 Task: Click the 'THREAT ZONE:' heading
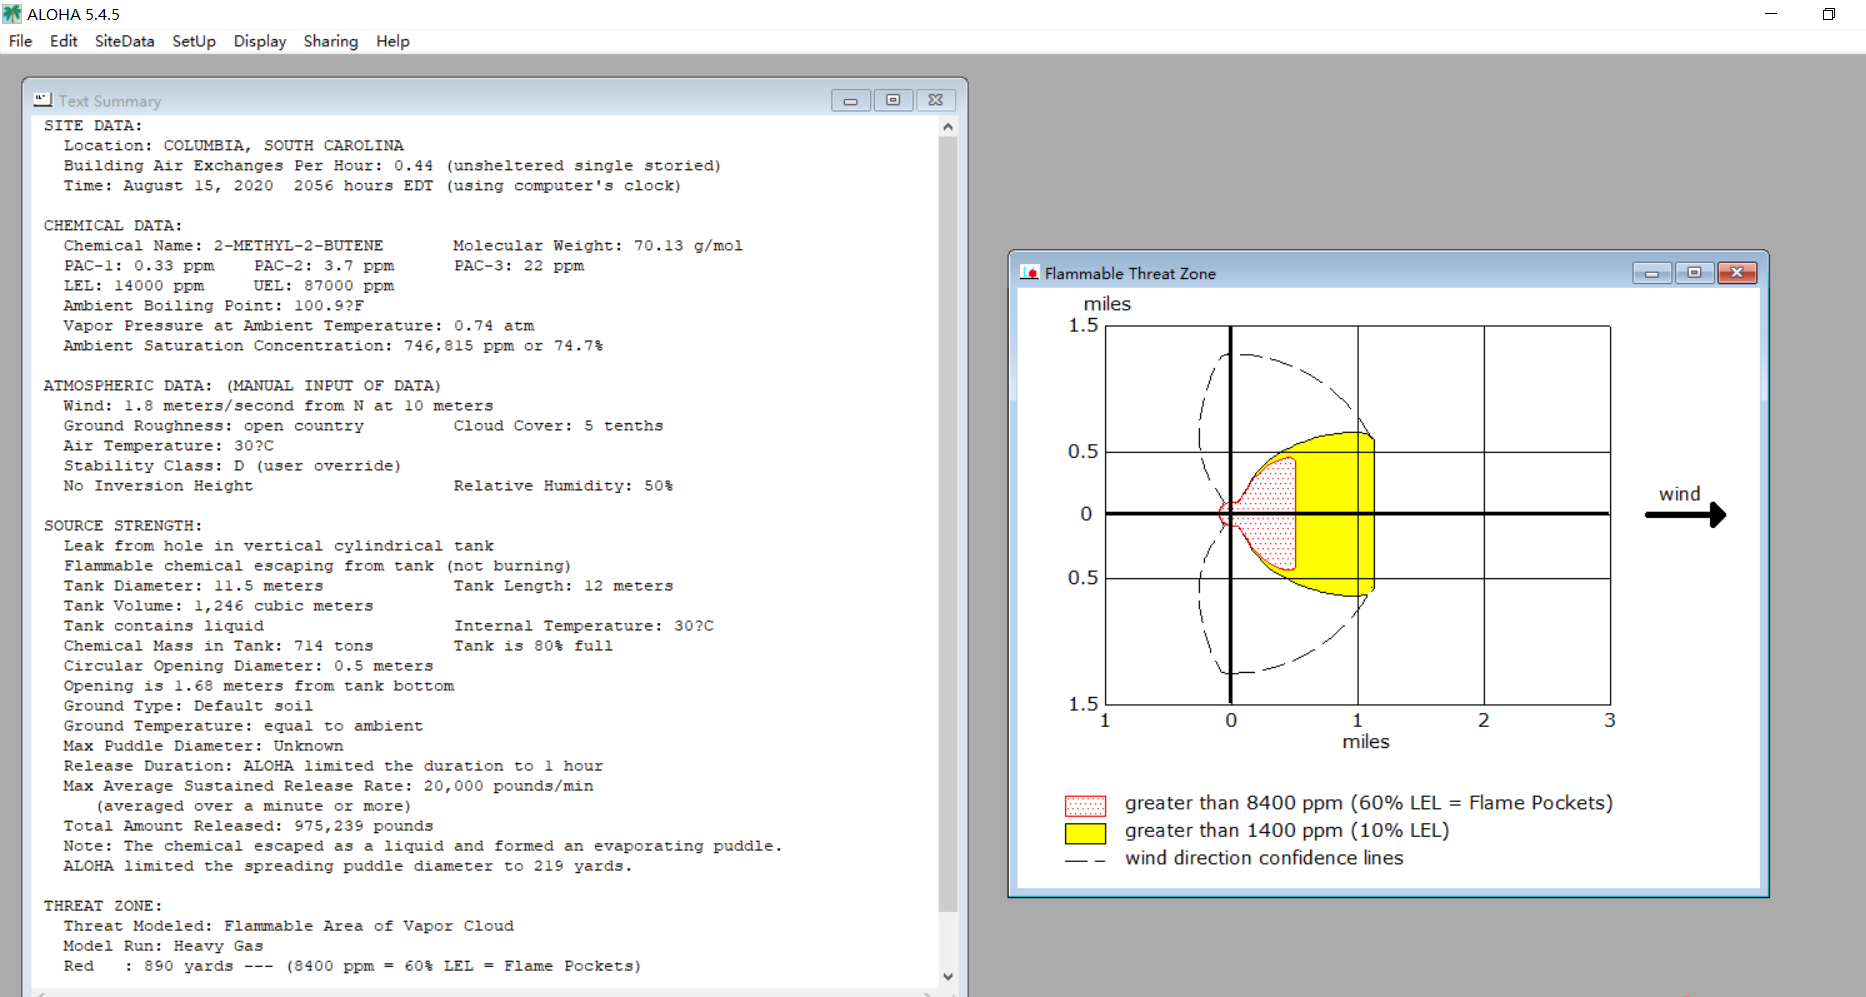point(103,906)
